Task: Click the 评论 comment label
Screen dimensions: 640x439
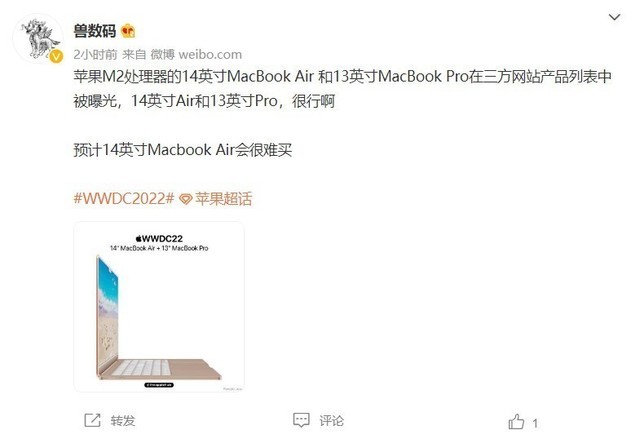Action: tap(331, 421)
